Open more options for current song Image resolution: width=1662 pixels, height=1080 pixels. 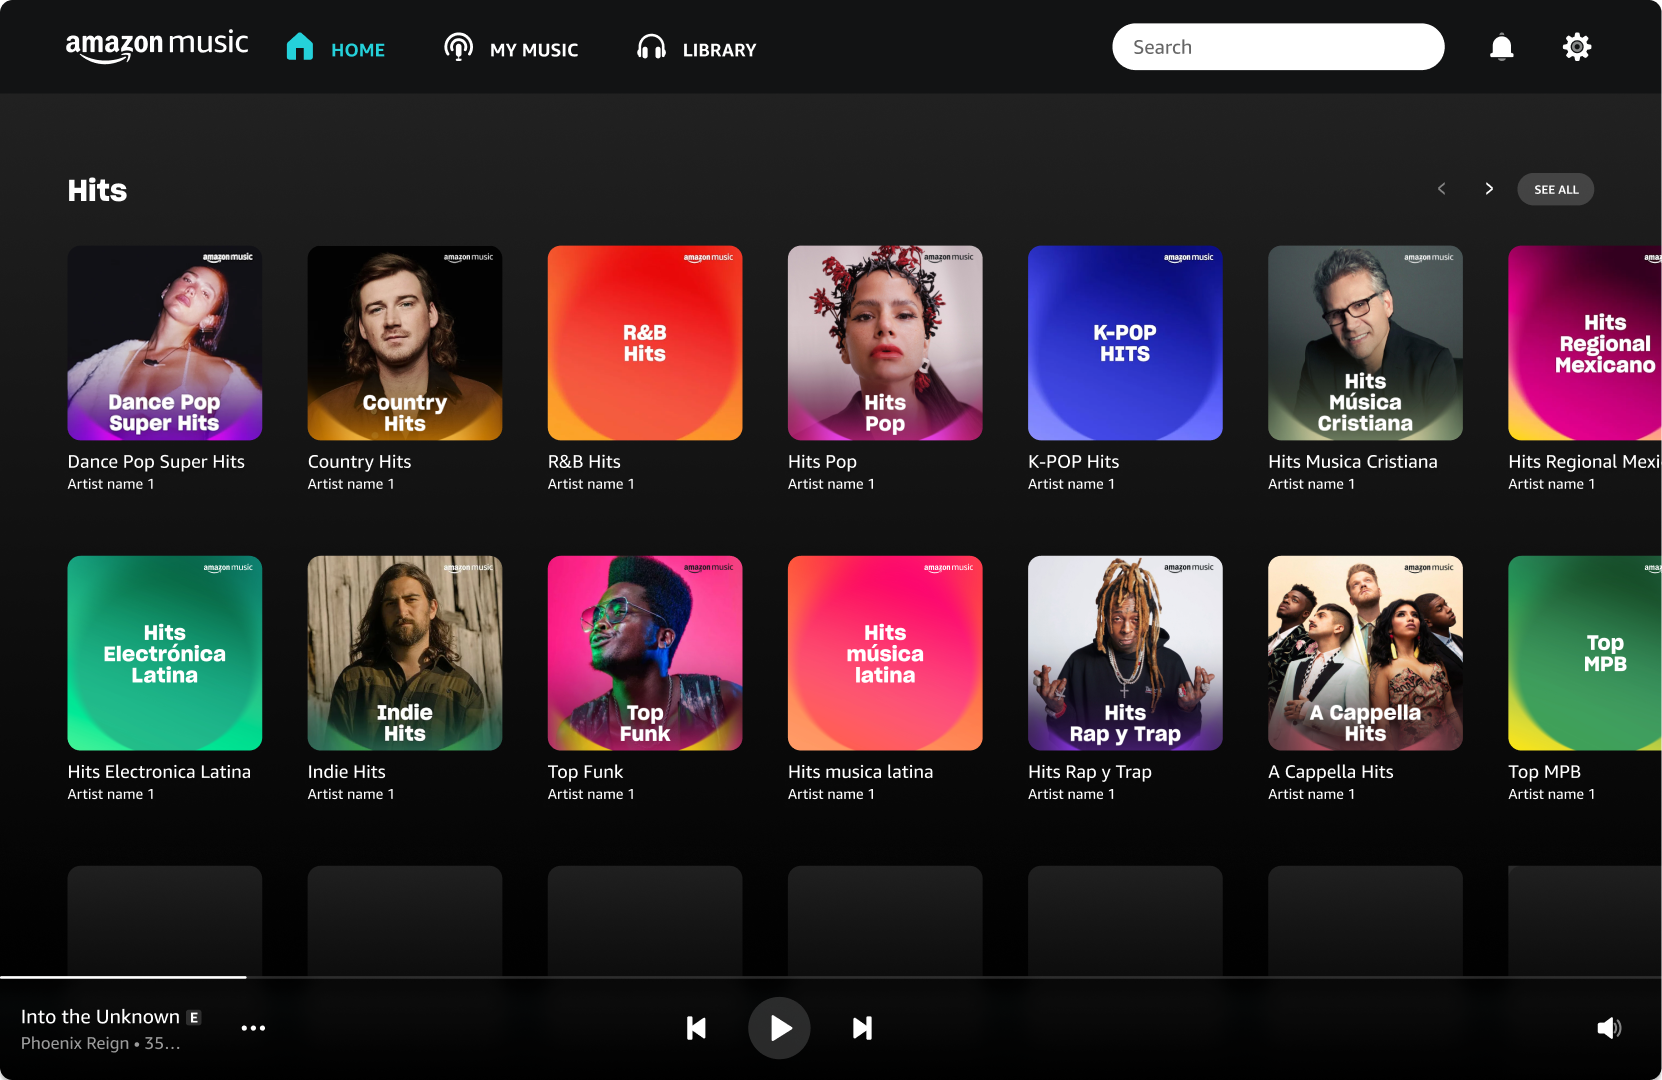[253, 1028]
